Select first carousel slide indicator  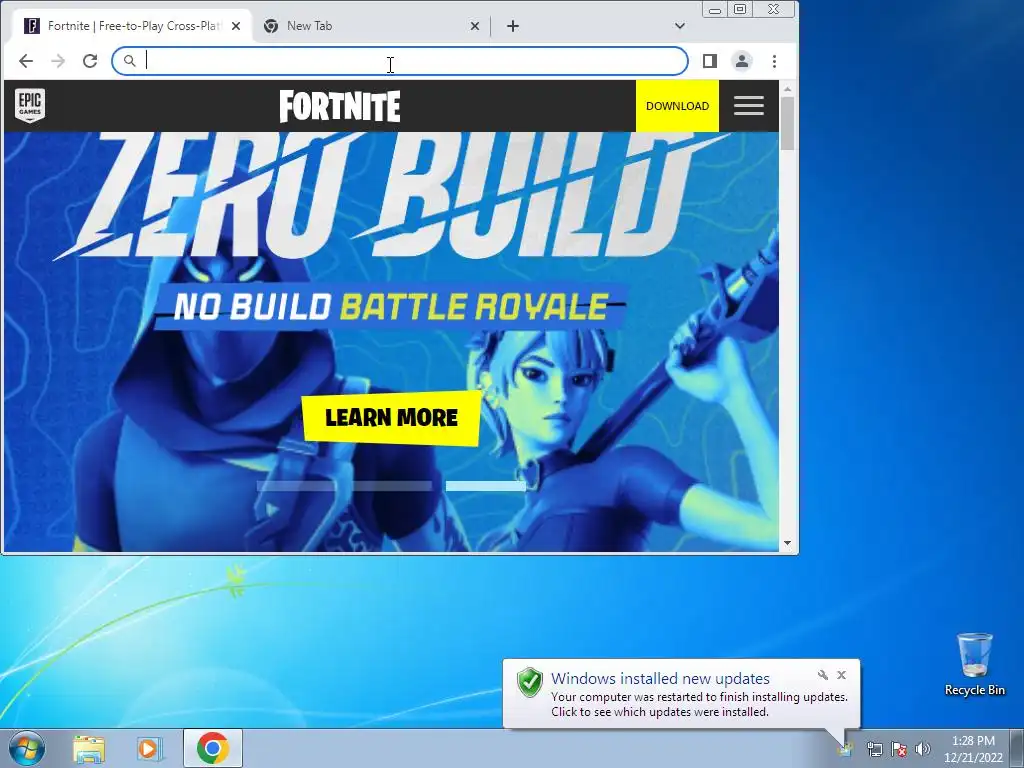click(x=296, y=486)
